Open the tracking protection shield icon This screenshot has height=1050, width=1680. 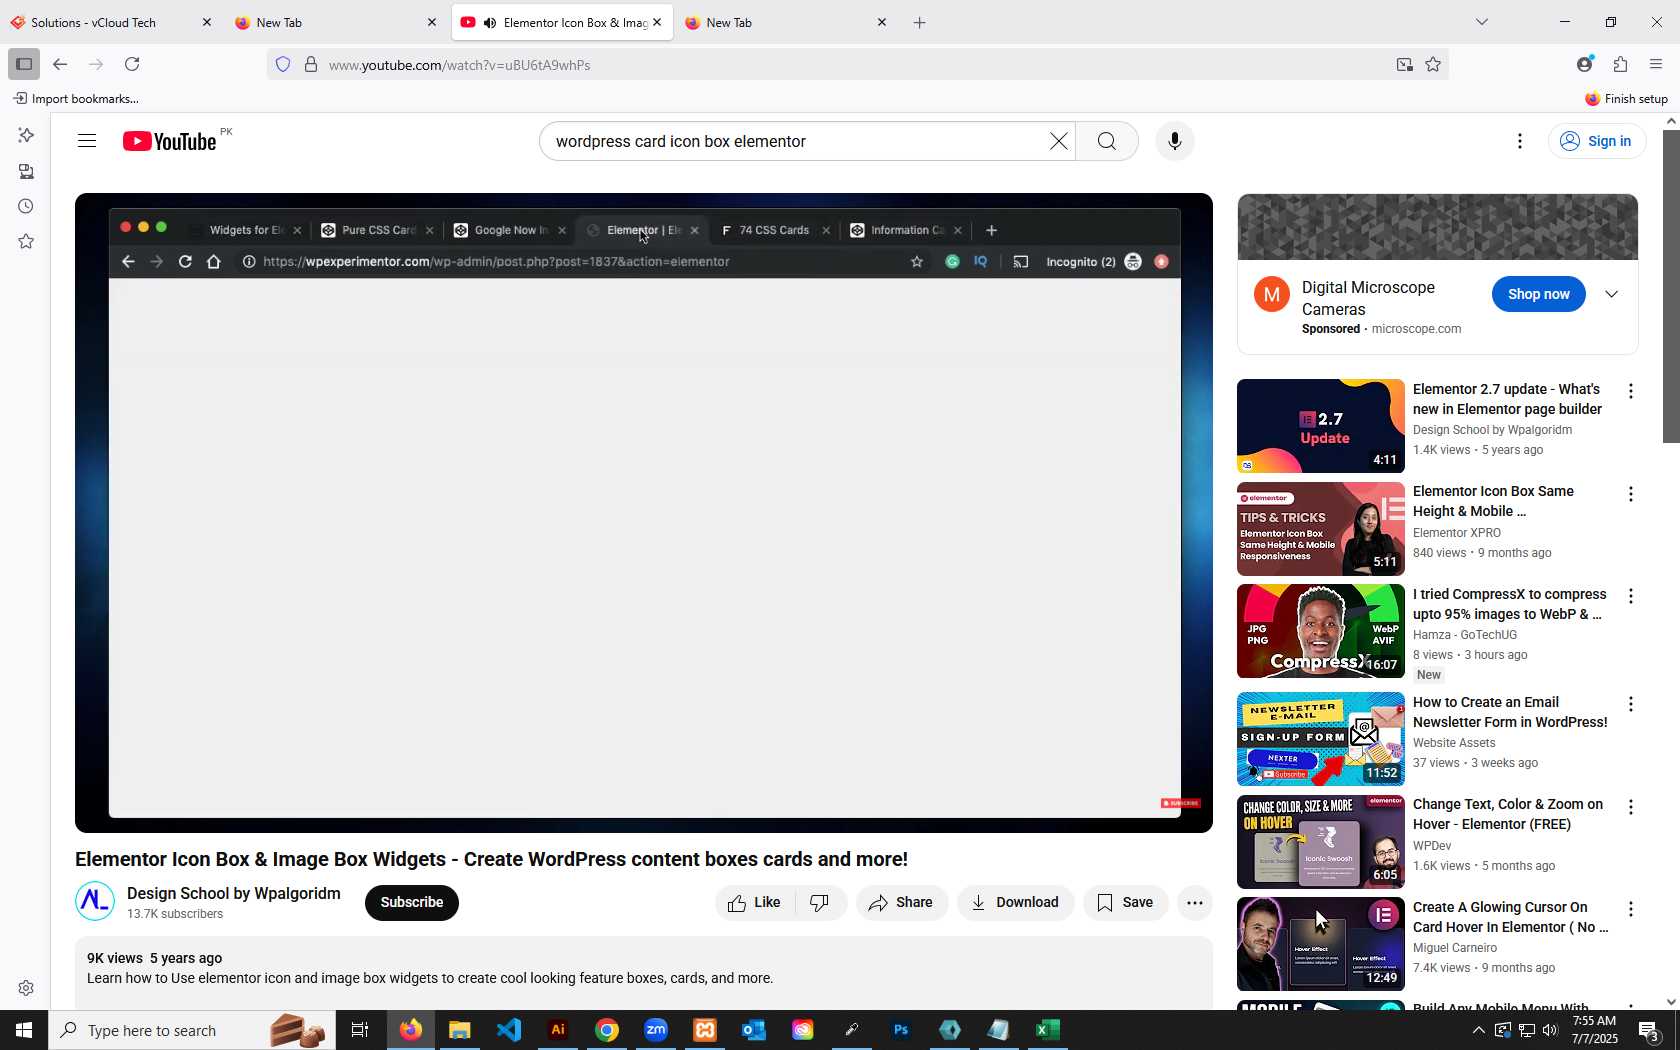click(x=283, y=65)
